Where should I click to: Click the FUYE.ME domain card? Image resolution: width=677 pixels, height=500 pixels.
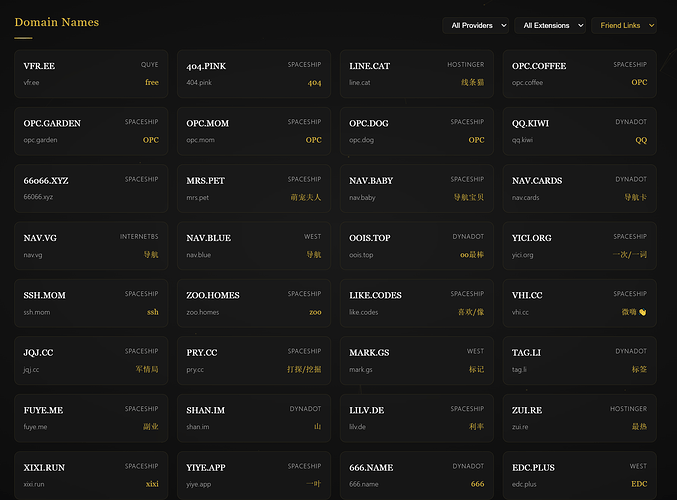point(91,418)
